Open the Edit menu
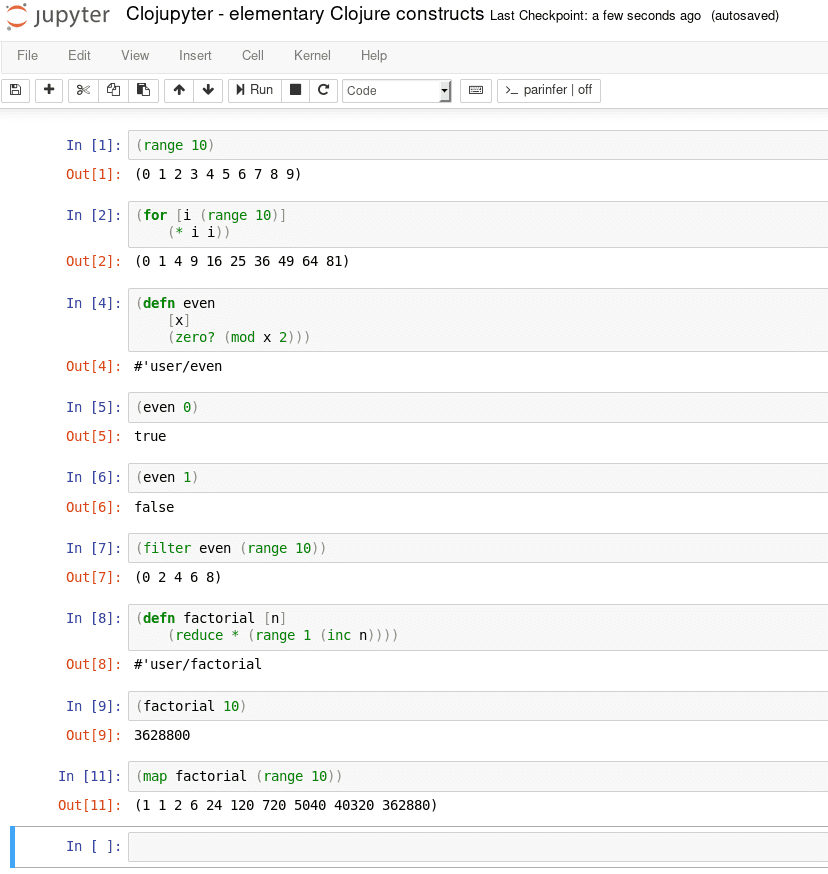The image size is (828, 874). click(79, 56)
